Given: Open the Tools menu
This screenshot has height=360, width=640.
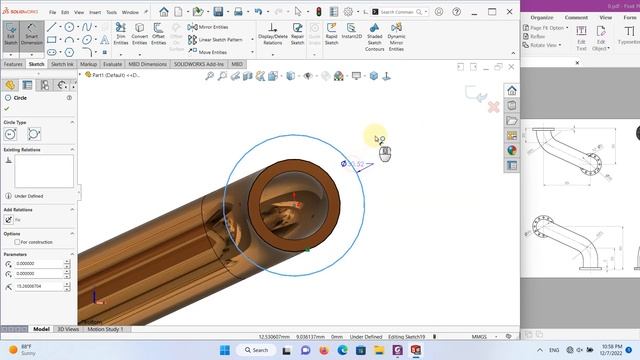Looking at the screenshot, I should [111, 12].
